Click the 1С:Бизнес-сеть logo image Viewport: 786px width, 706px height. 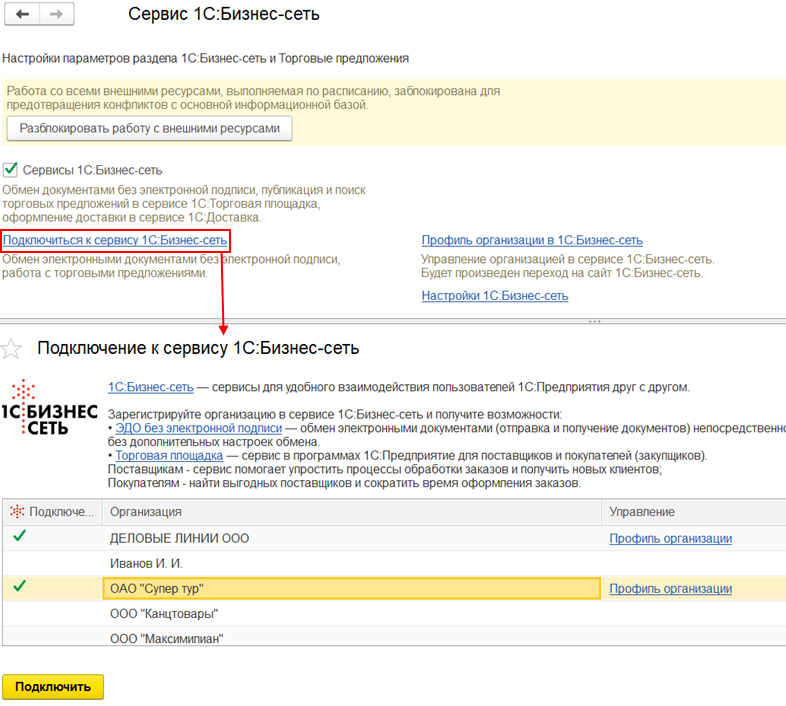click(x=49, y=406)
